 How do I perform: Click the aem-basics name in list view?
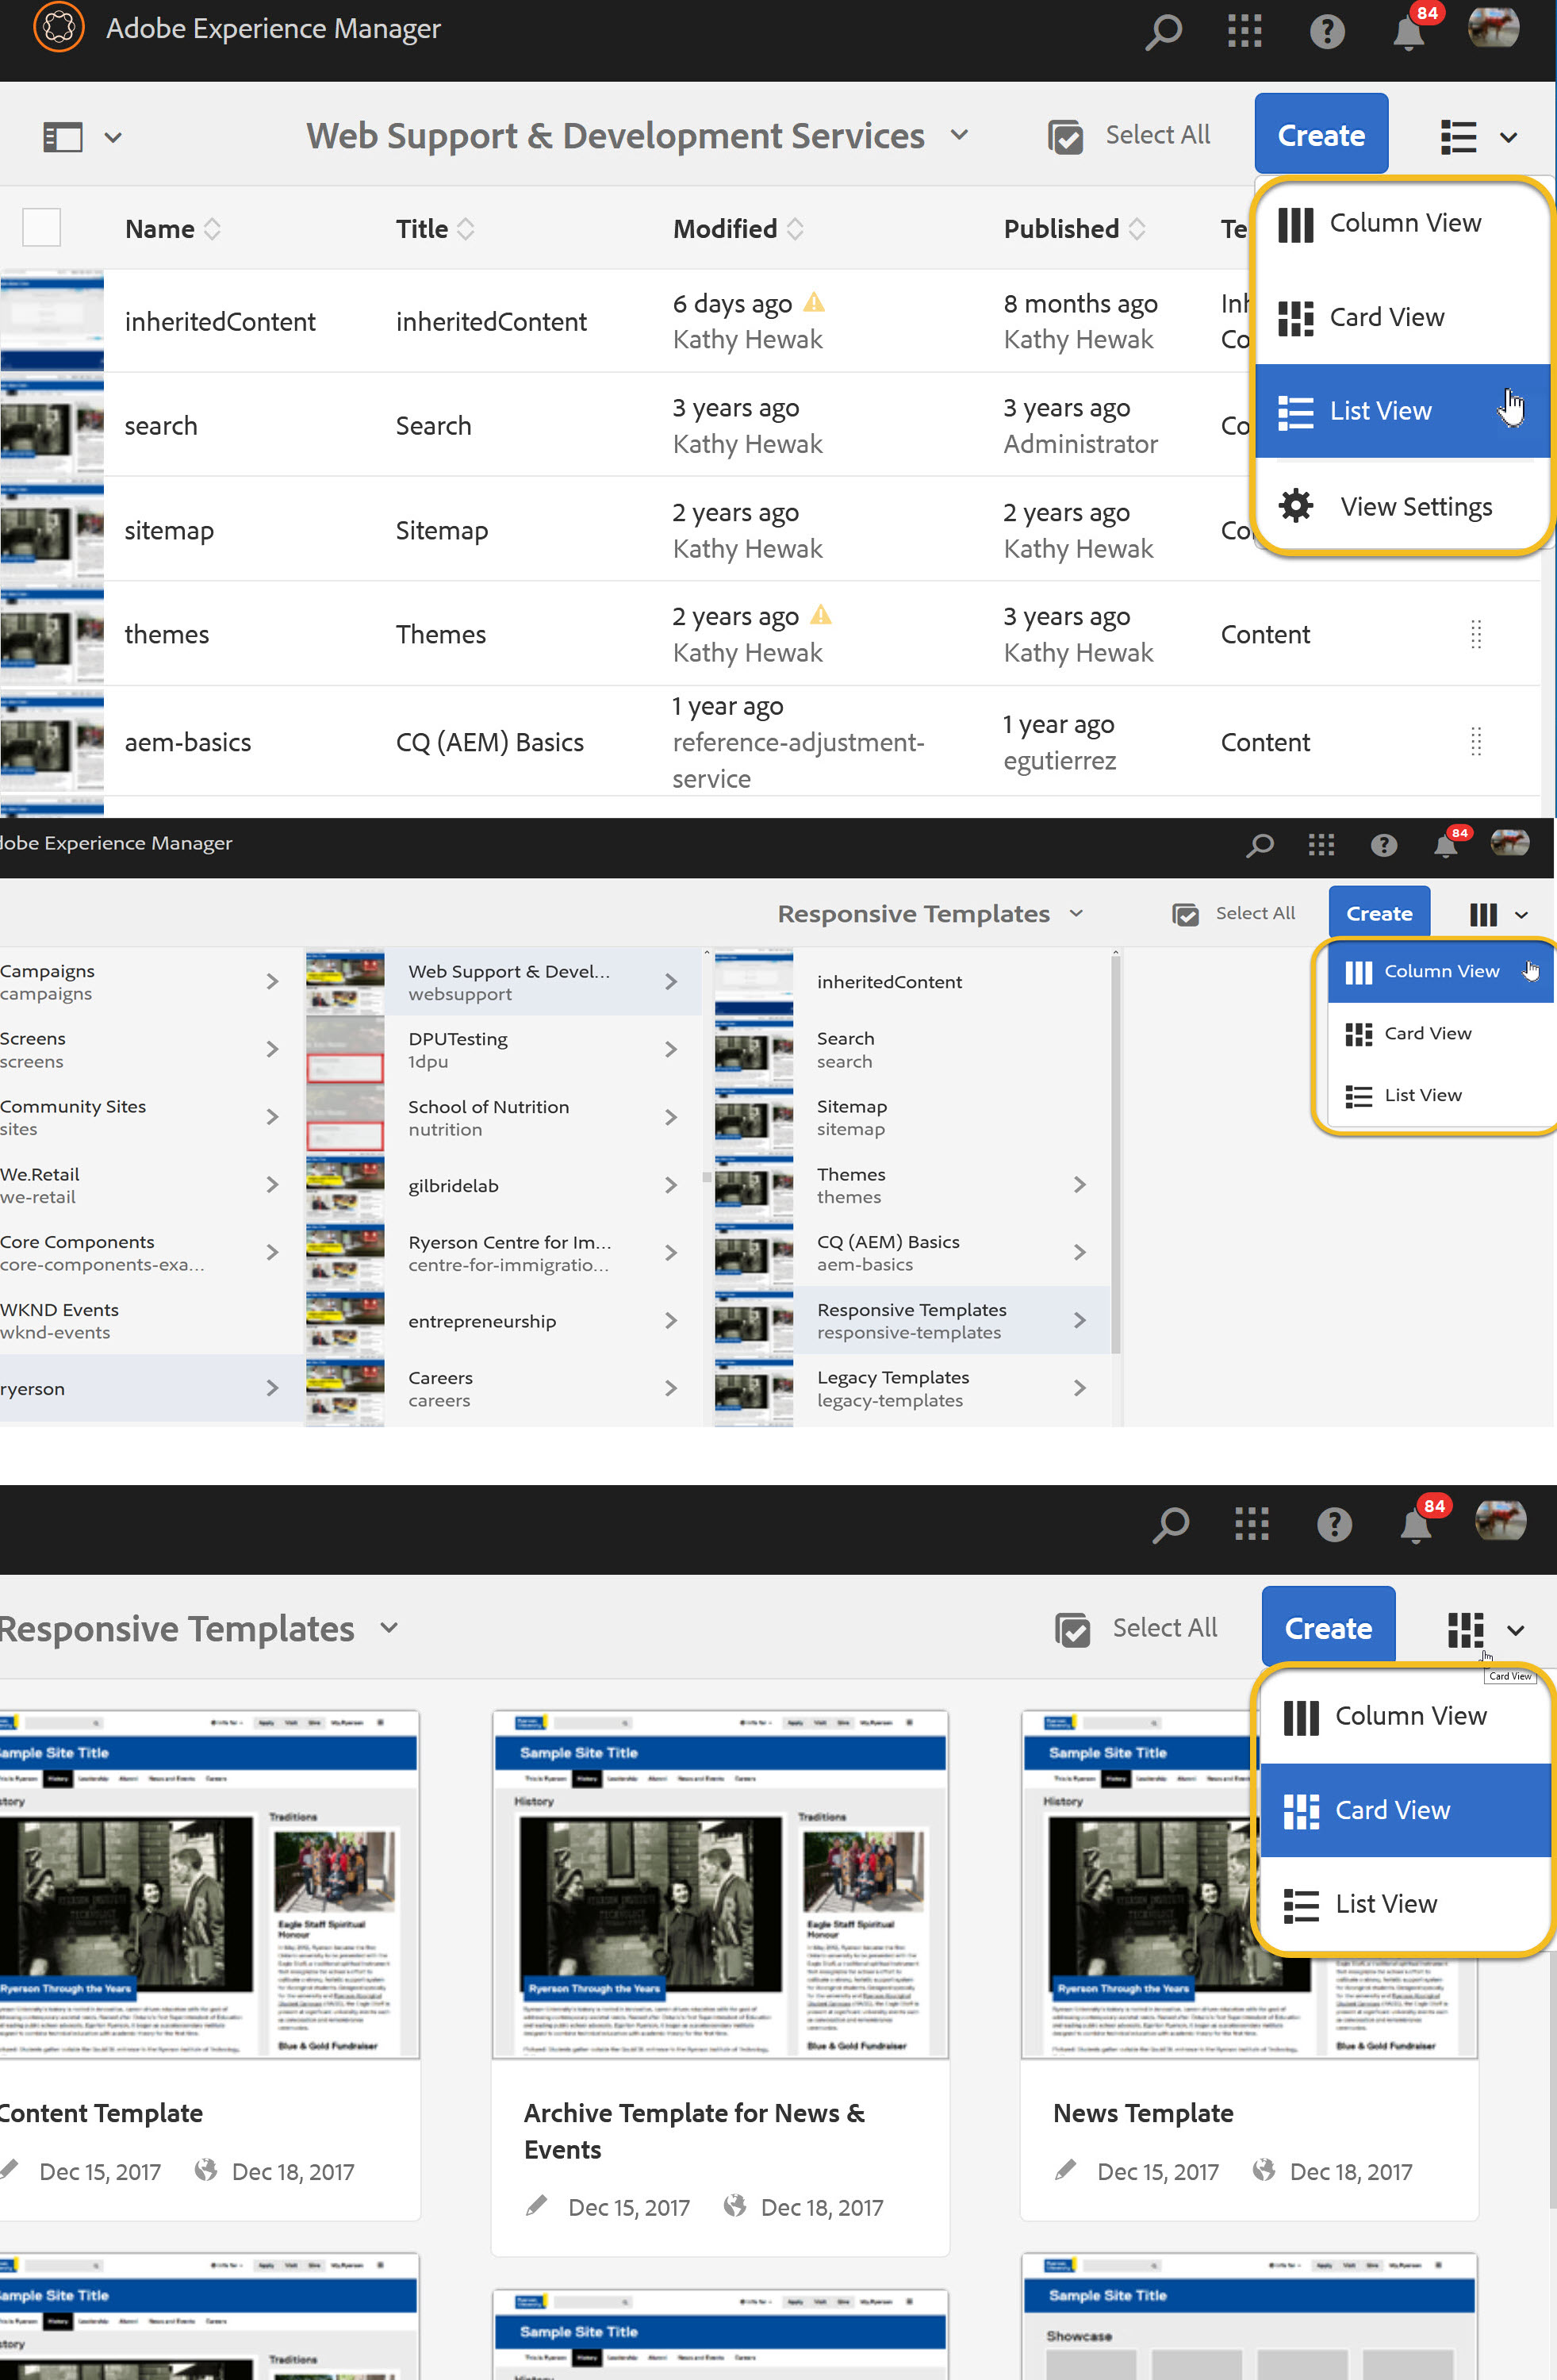coord(187,742)
